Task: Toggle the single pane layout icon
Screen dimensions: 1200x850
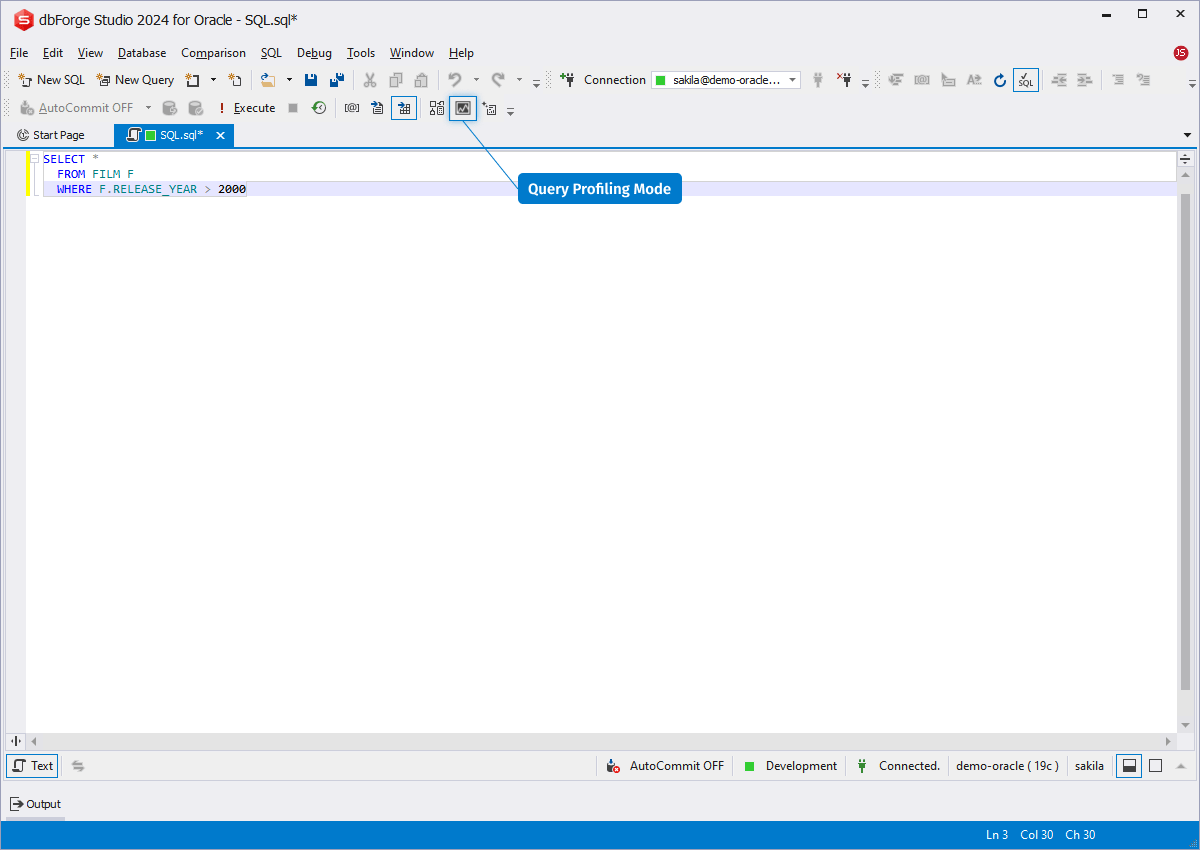Action: tap(1155, 766)
